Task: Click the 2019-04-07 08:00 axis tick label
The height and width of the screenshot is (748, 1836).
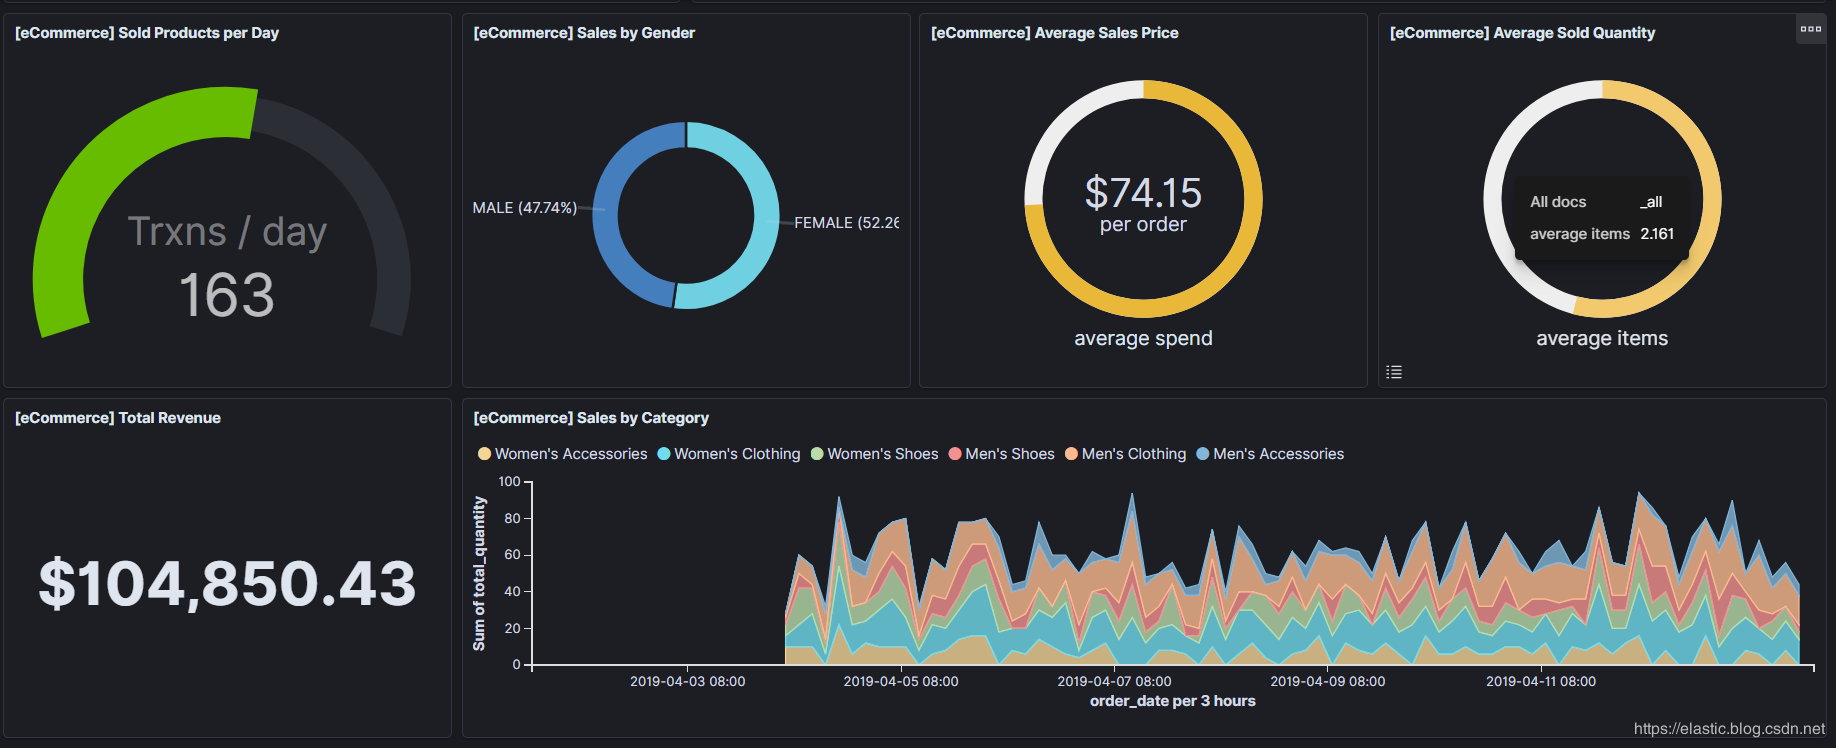Action: (1114, 681)
